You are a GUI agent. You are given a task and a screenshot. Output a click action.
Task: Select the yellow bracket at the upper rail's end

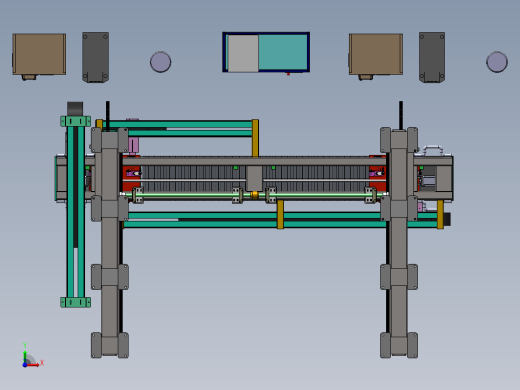(x=255, y=138)
